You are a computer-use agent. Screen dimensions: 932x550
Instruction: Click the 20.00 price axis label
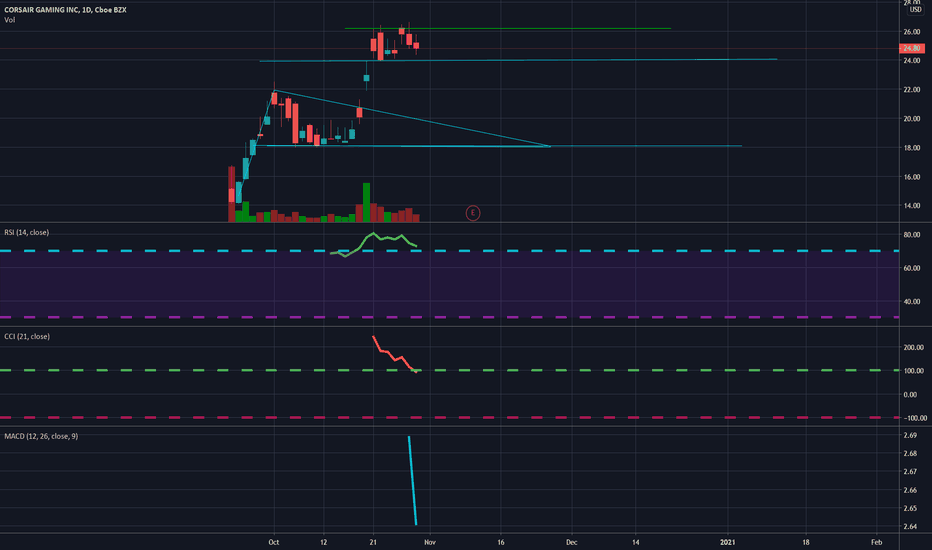coord(912,119)
